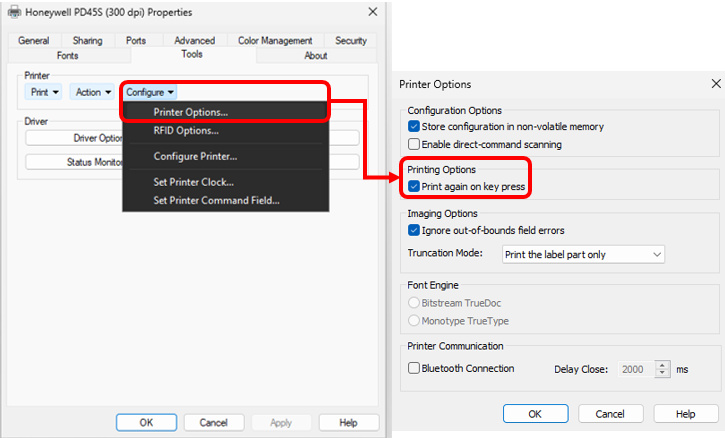Enable the Bluetooth Connection checkbox
Viewport: 725px width, 438px height.
coord(414,368)
